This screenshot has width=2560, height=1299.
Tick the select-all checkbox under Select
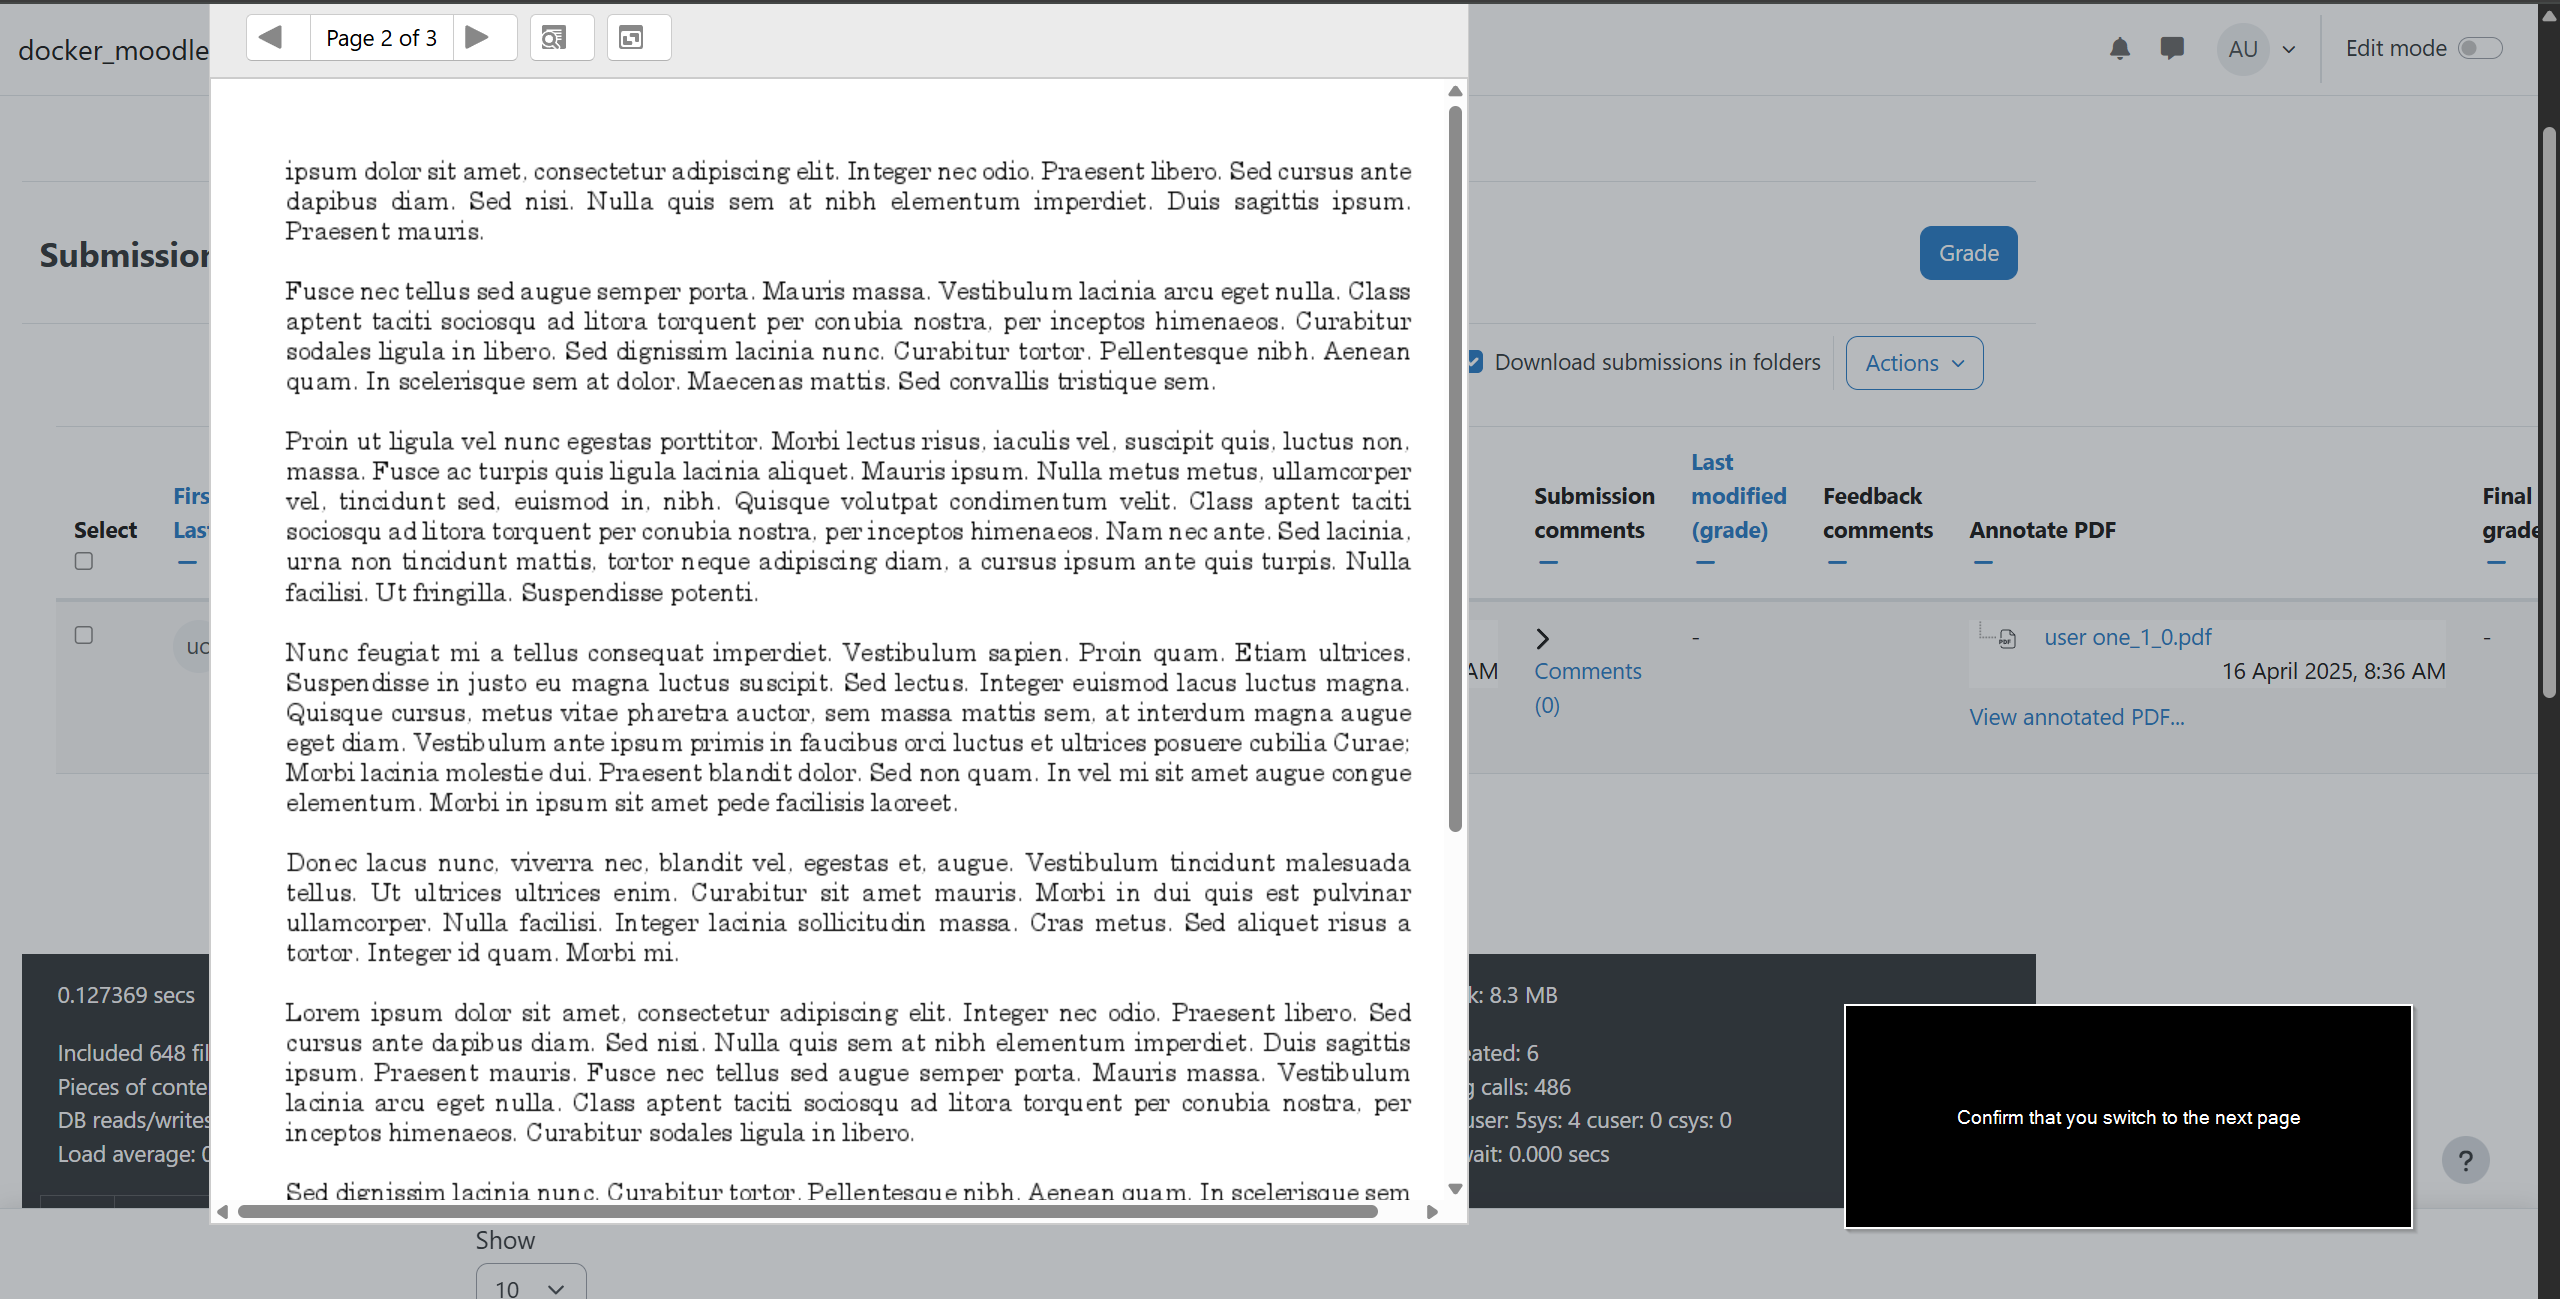(84, 561)
